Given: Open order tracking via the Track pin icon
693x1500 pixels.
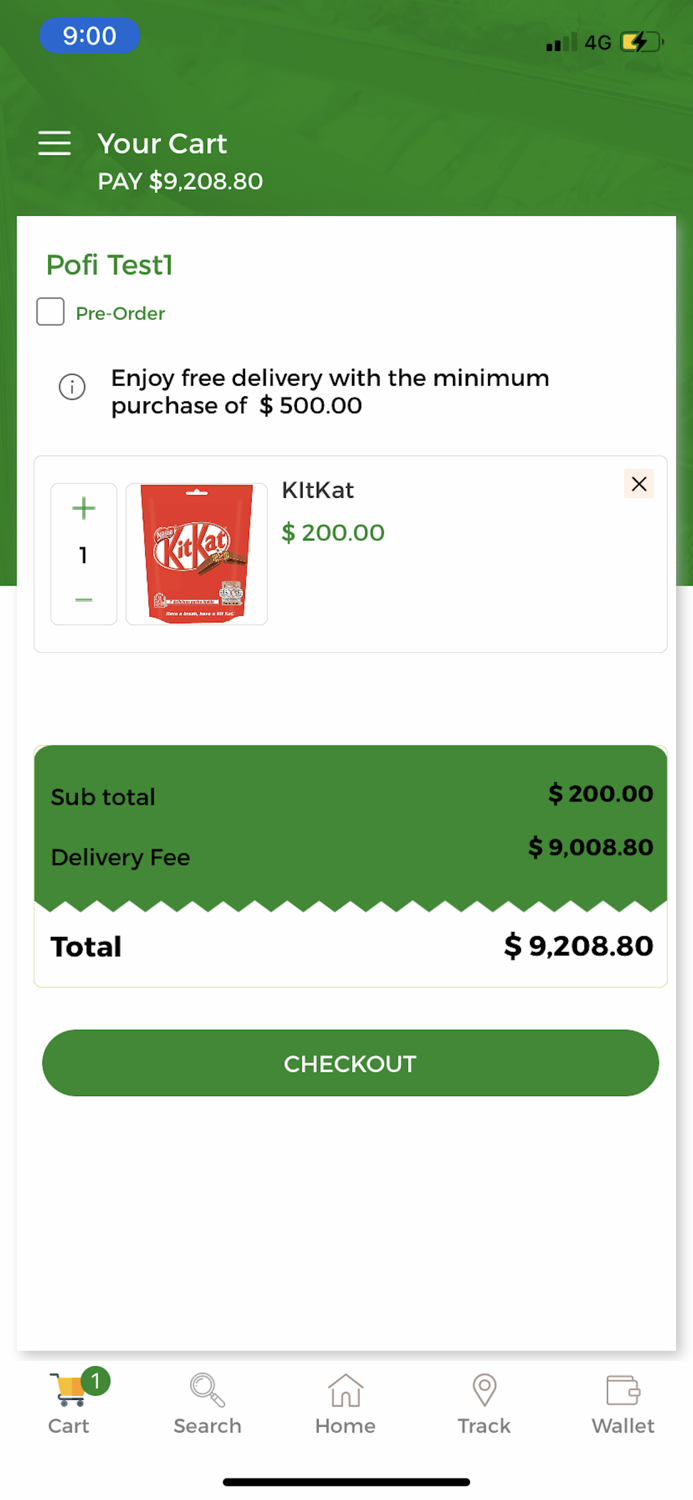Looking at the screenshot, I should (x=484, y=1390).
